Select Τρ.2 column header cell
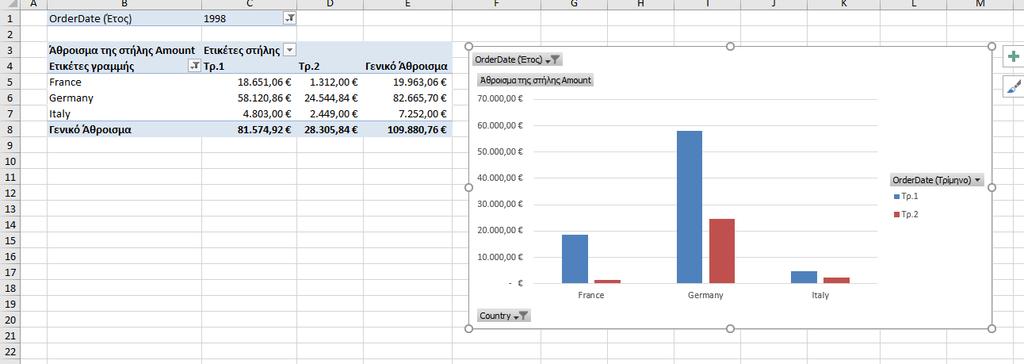Image resolution: width=1024 pixels, height=364 pixels. point(330,66)
